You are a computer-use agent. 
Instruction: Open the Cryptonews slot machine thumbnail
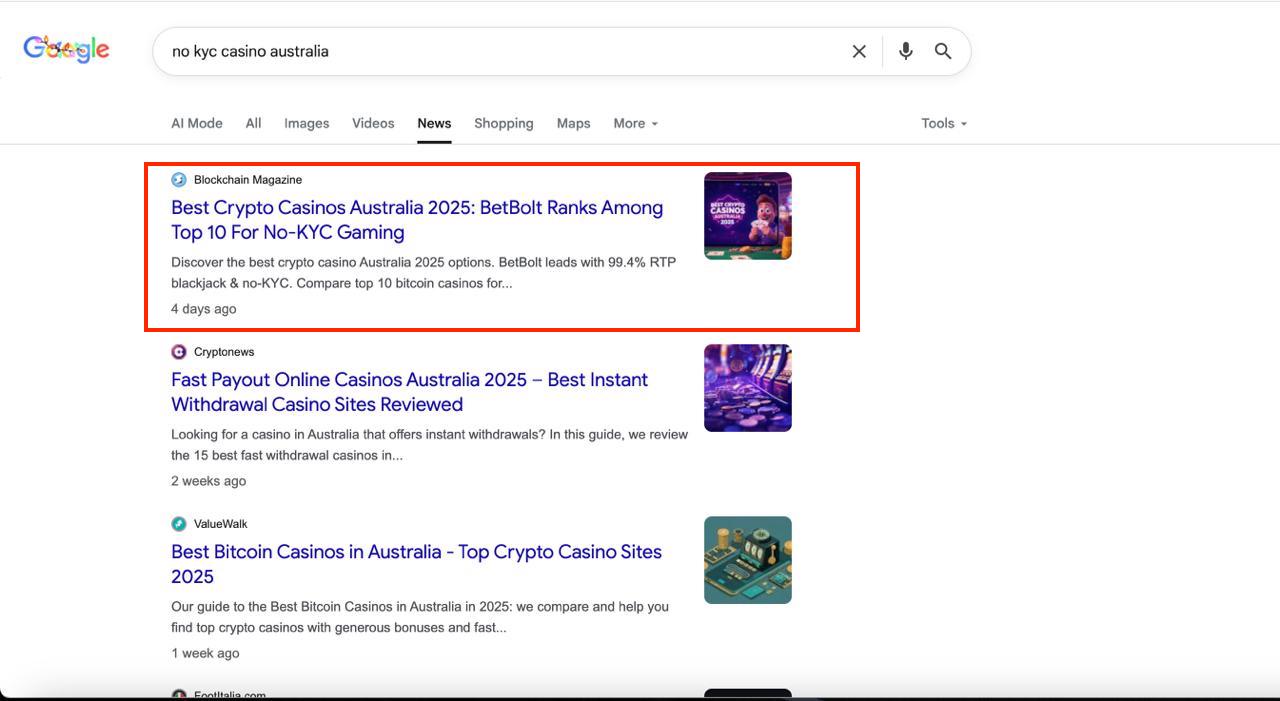click(748, 388)
